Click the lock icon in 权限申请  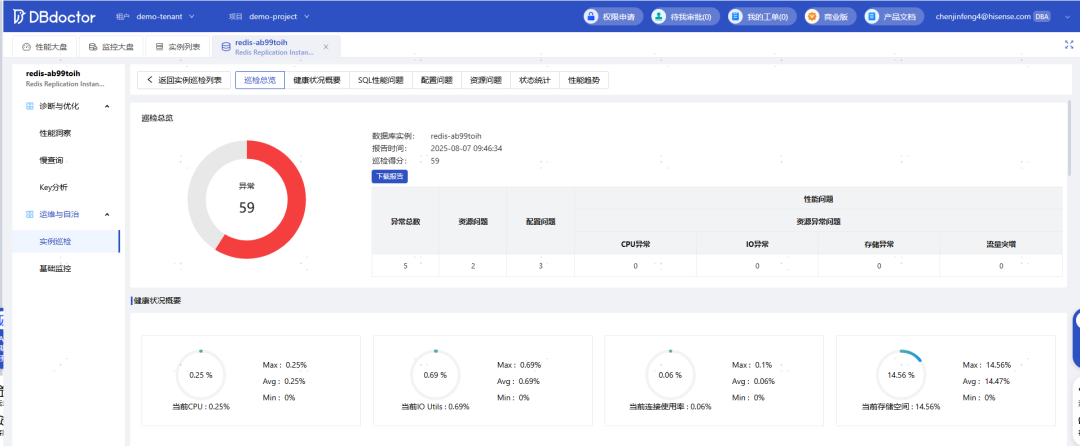tap(591, 17)
